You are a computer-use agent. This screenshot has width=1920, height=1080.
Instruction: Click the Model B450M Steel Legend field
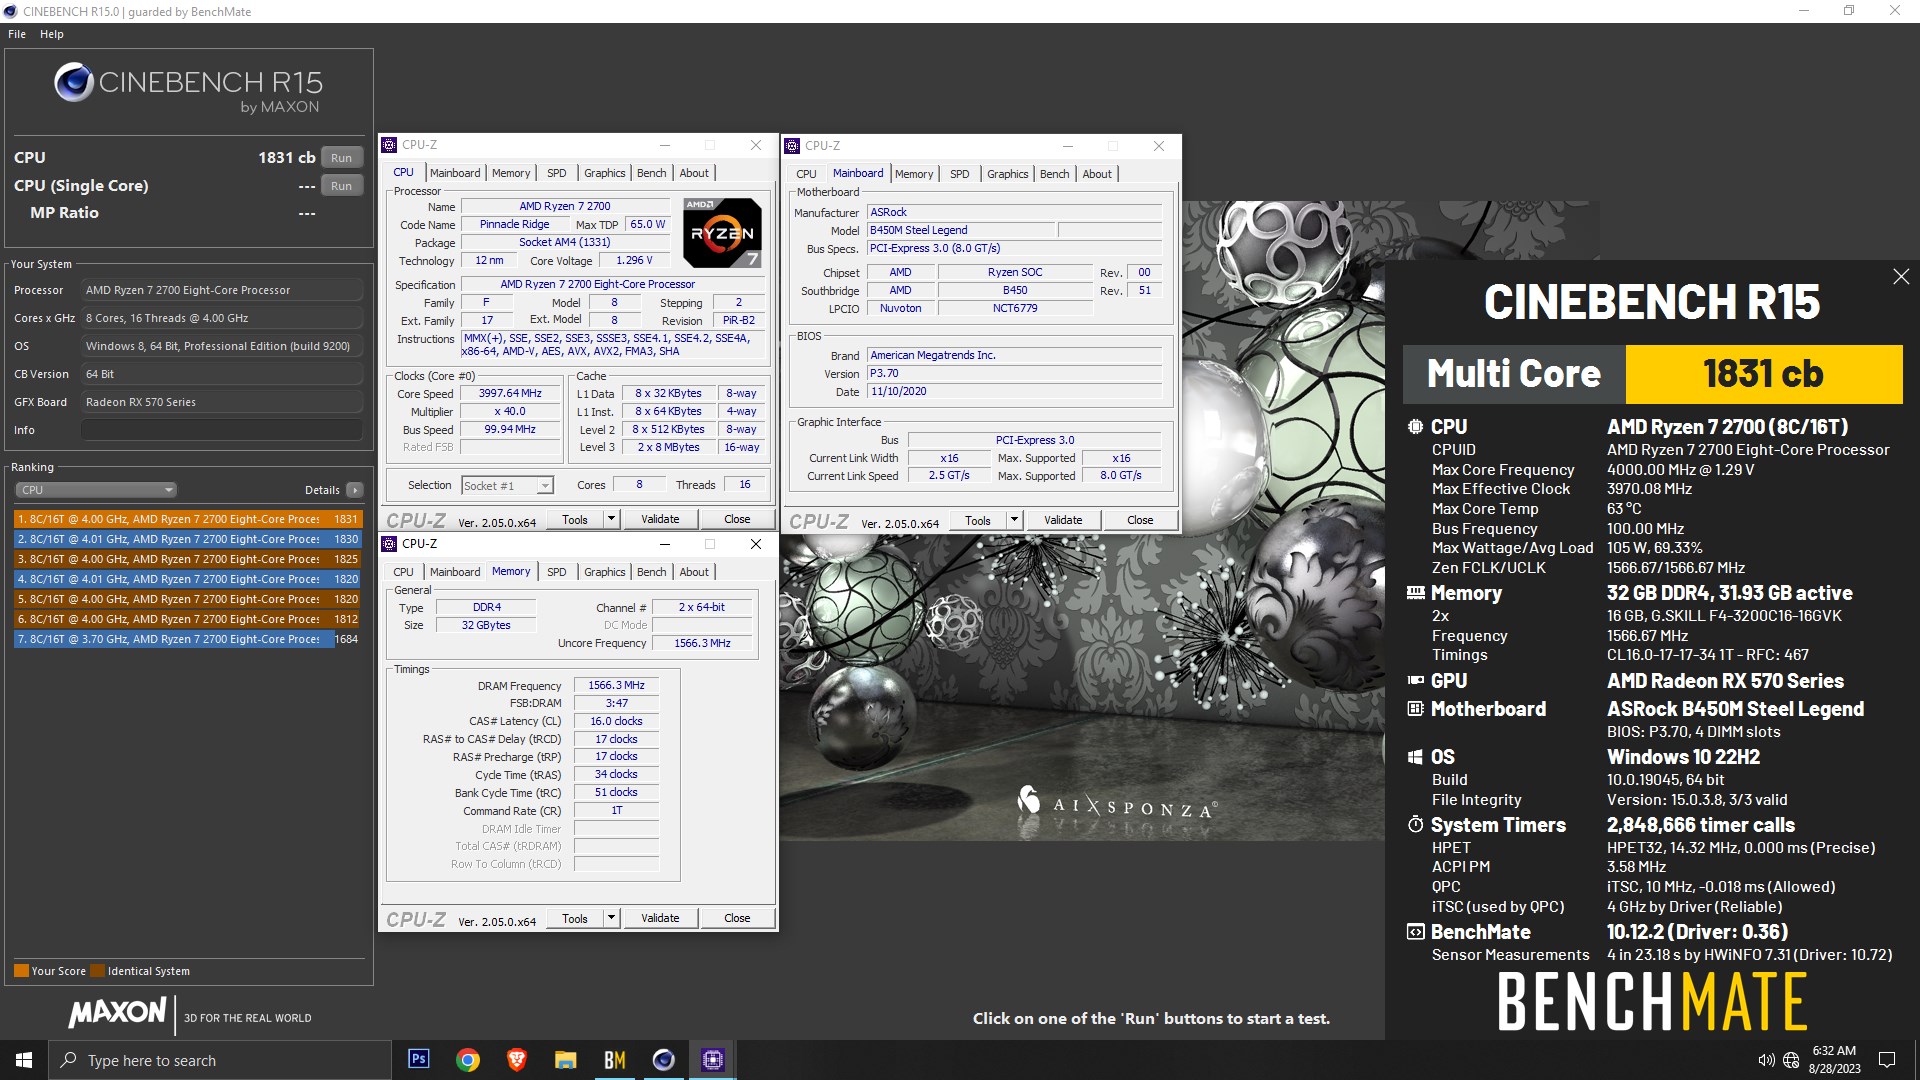click(960, 230)
